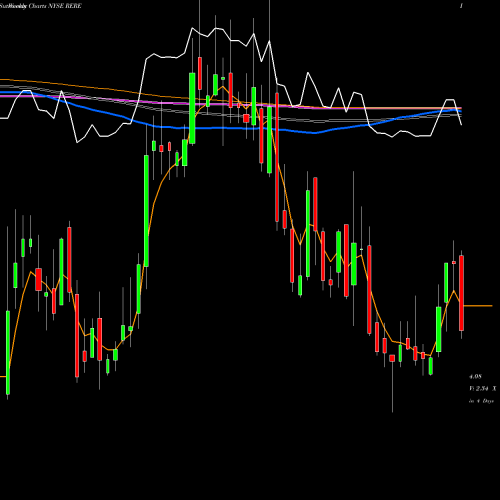Click the orange horizontal stub right of last candle

tap(478, 306)
